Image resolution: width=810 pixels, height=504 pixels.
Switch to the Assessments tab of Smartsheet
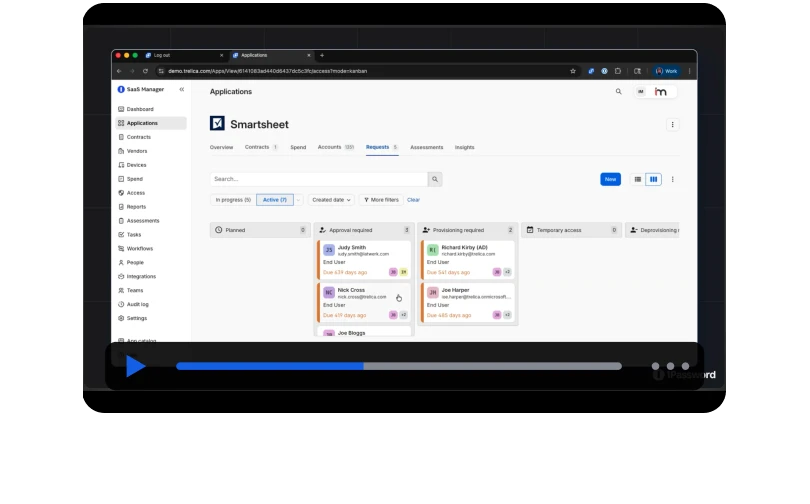point(427,147)
